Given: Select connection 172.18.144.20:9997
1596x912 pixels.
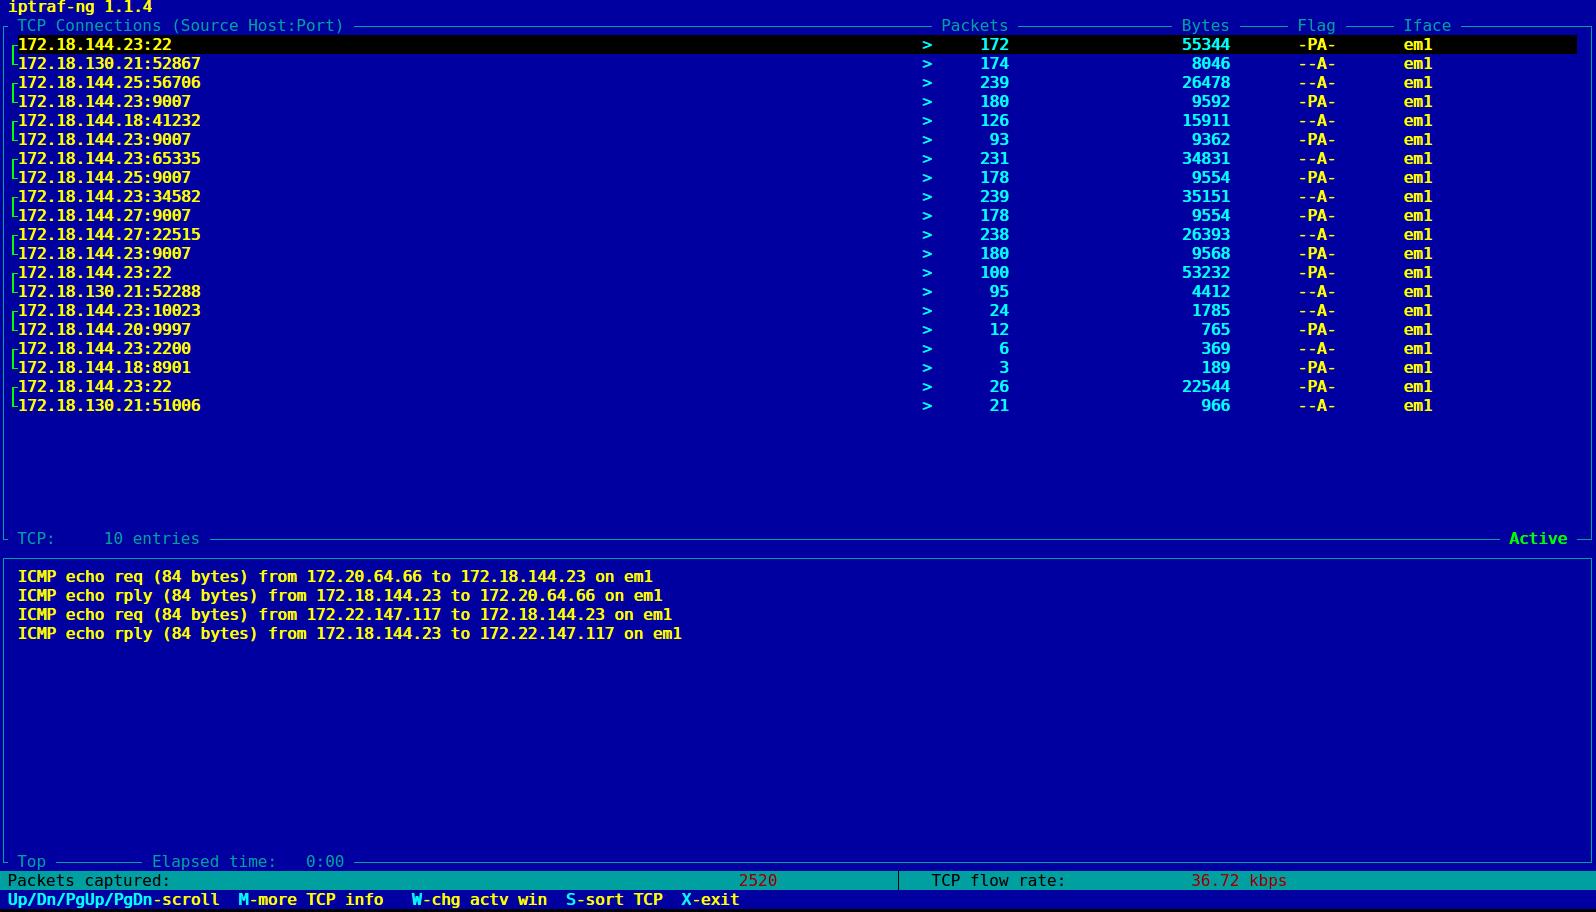Looking at the screenshot, I should 797,330.
